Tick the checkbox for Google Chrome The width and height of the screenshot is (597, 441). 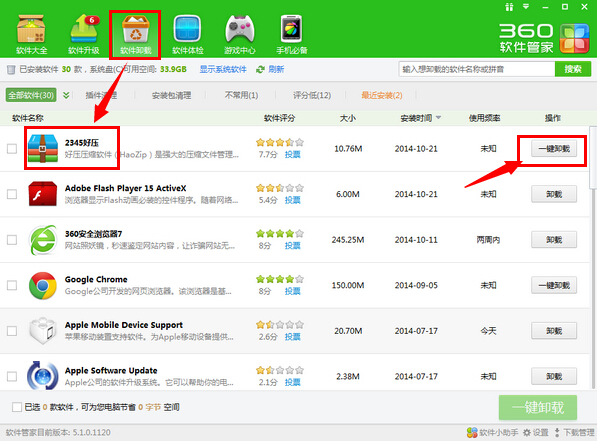12,285
